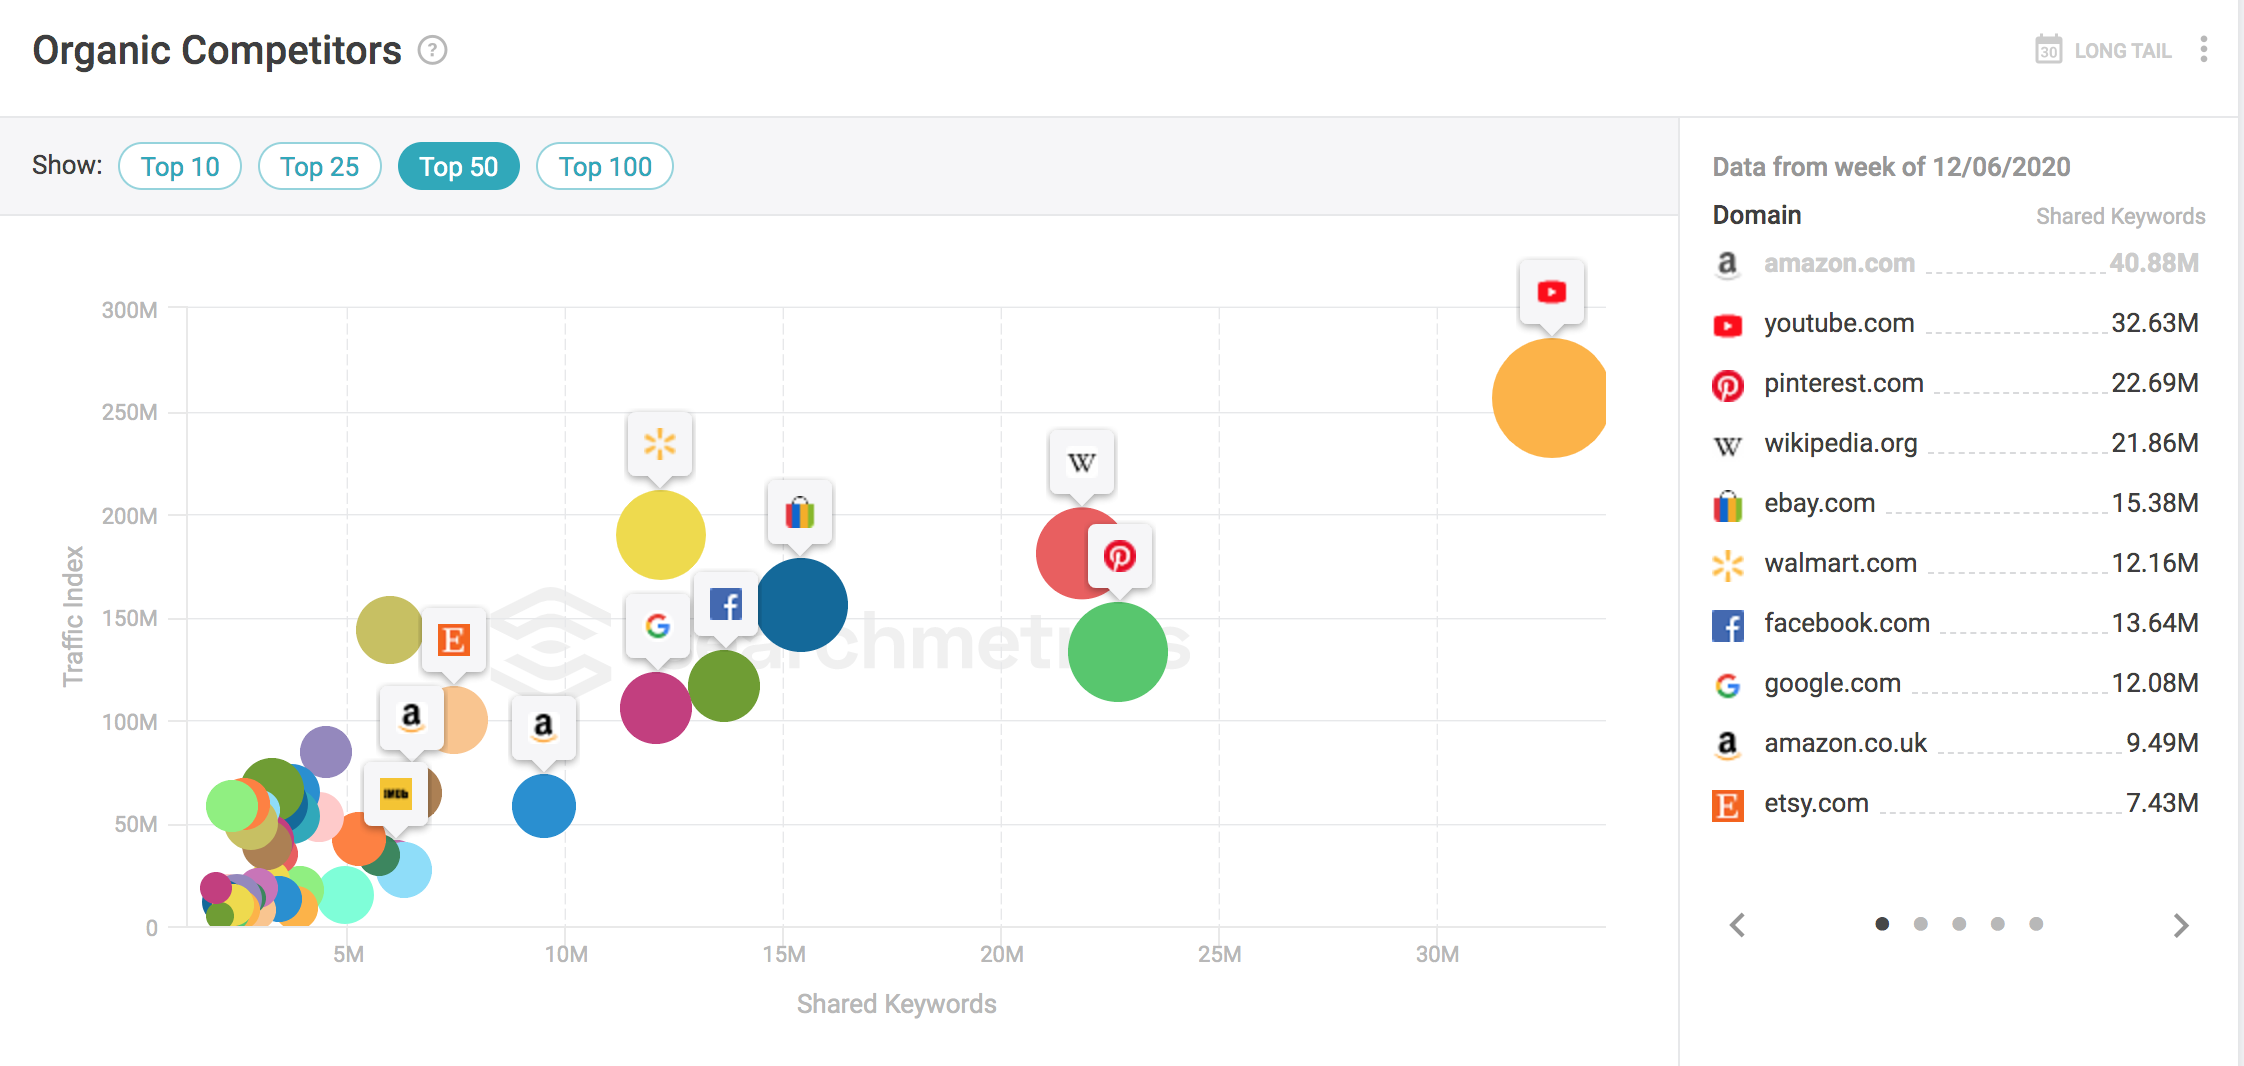Jump to second pagination dot
Screen dimensions: 2244x1066
coord(1920,924)
